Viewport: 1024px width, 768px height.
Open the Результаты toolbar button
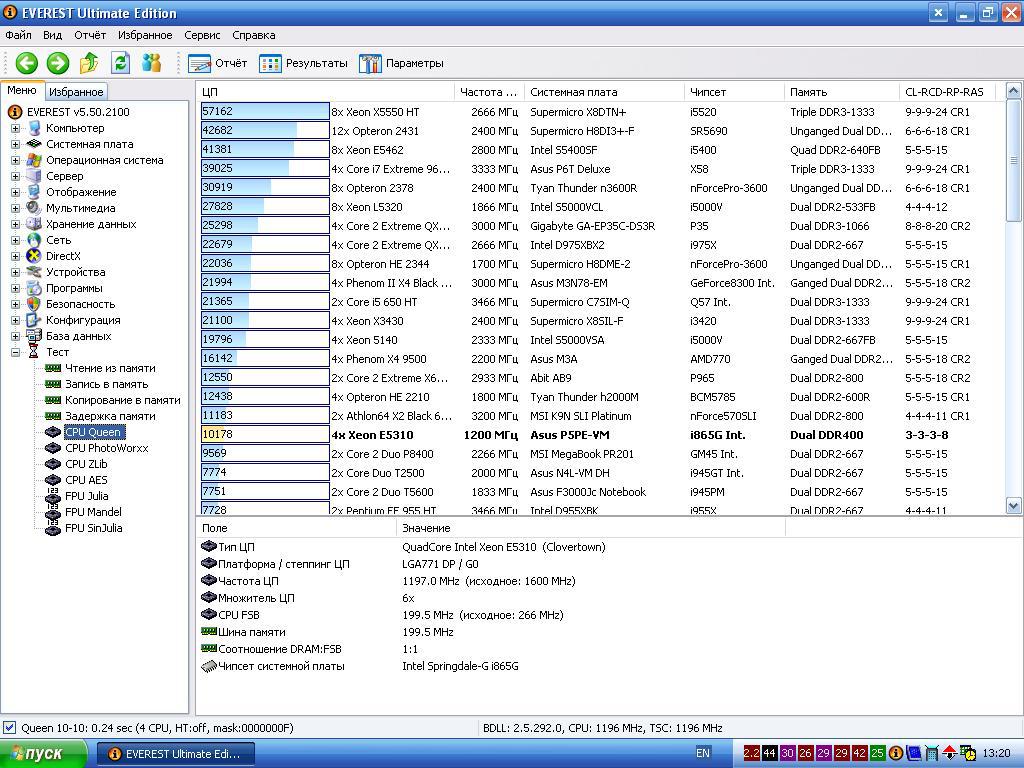pos(303,63)
